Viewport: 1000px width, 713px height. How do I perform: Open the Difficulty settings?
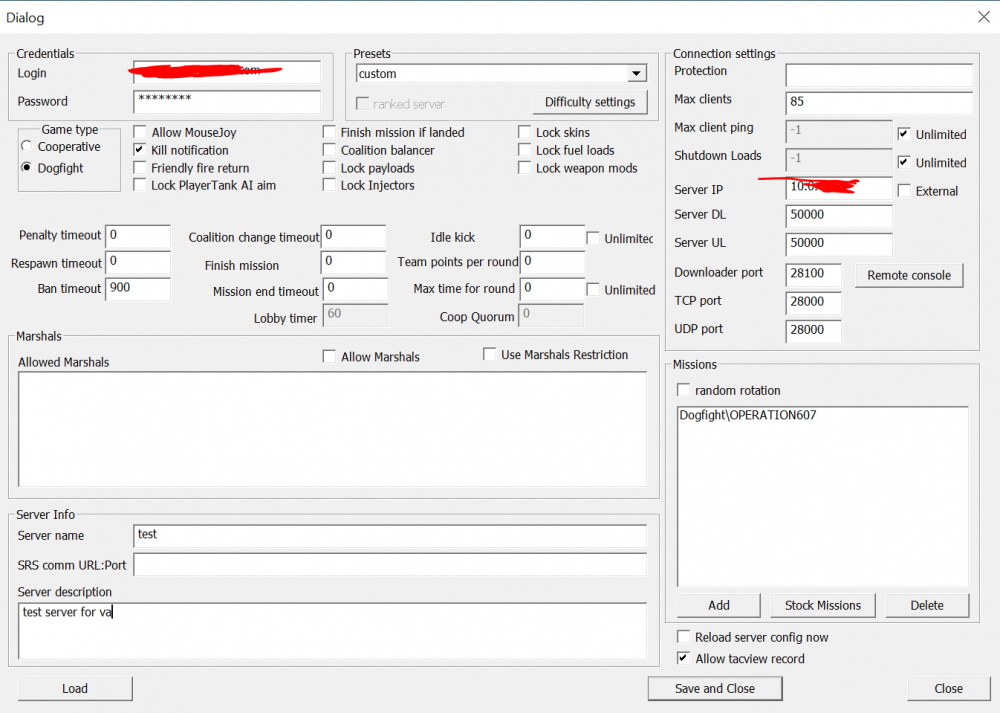(589, 102)
